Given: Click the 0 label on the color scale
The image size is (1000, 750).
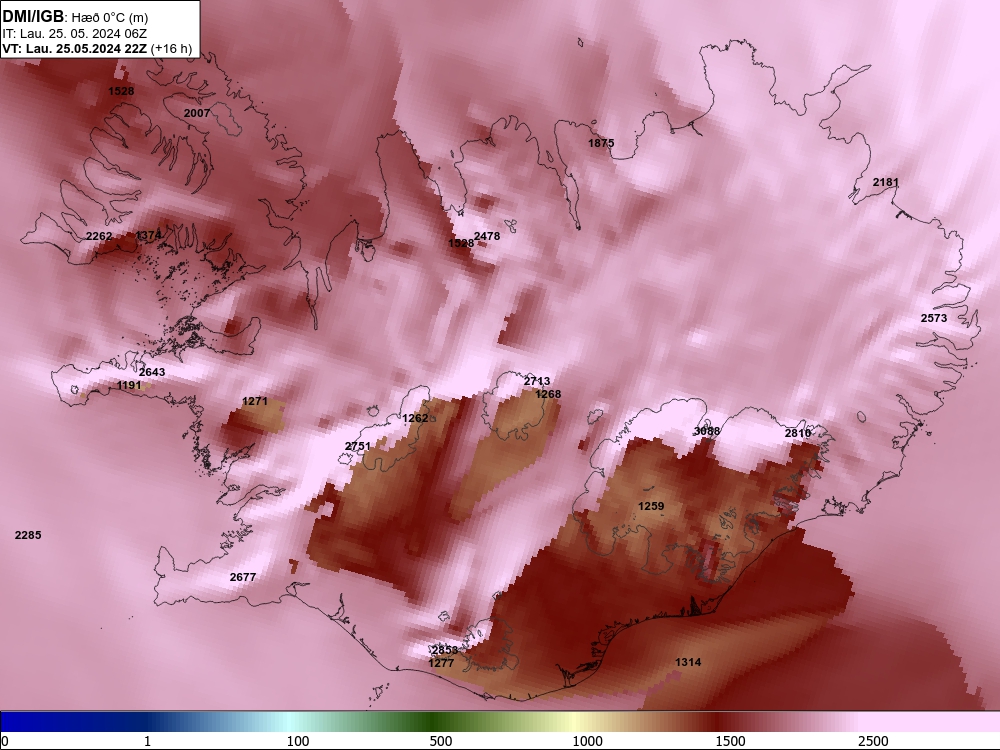Looking at the screenshot, I should 6,741.
